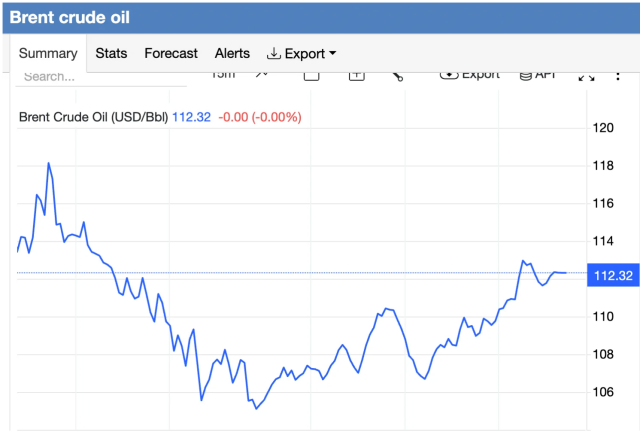Open the API button in chart toolbar
This screenshot has height=441, width=640.
coord(538,74)
